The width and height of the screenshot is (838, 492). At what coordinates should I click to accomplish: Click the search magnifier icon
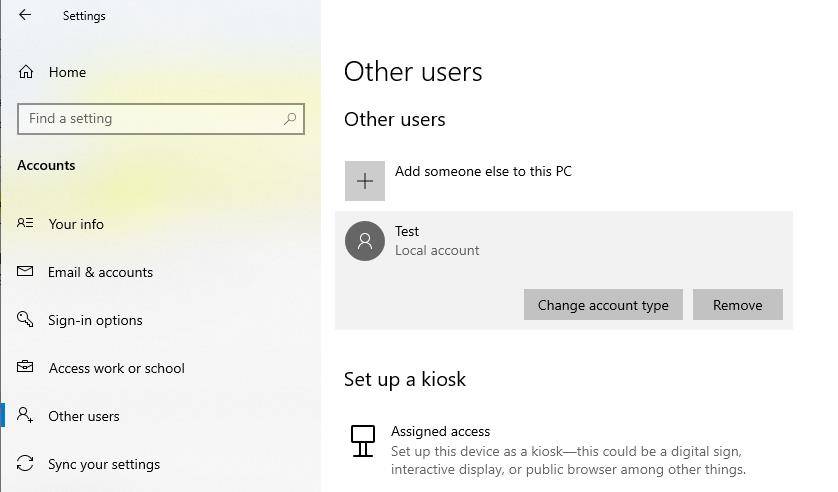click(x=290, y=118)
